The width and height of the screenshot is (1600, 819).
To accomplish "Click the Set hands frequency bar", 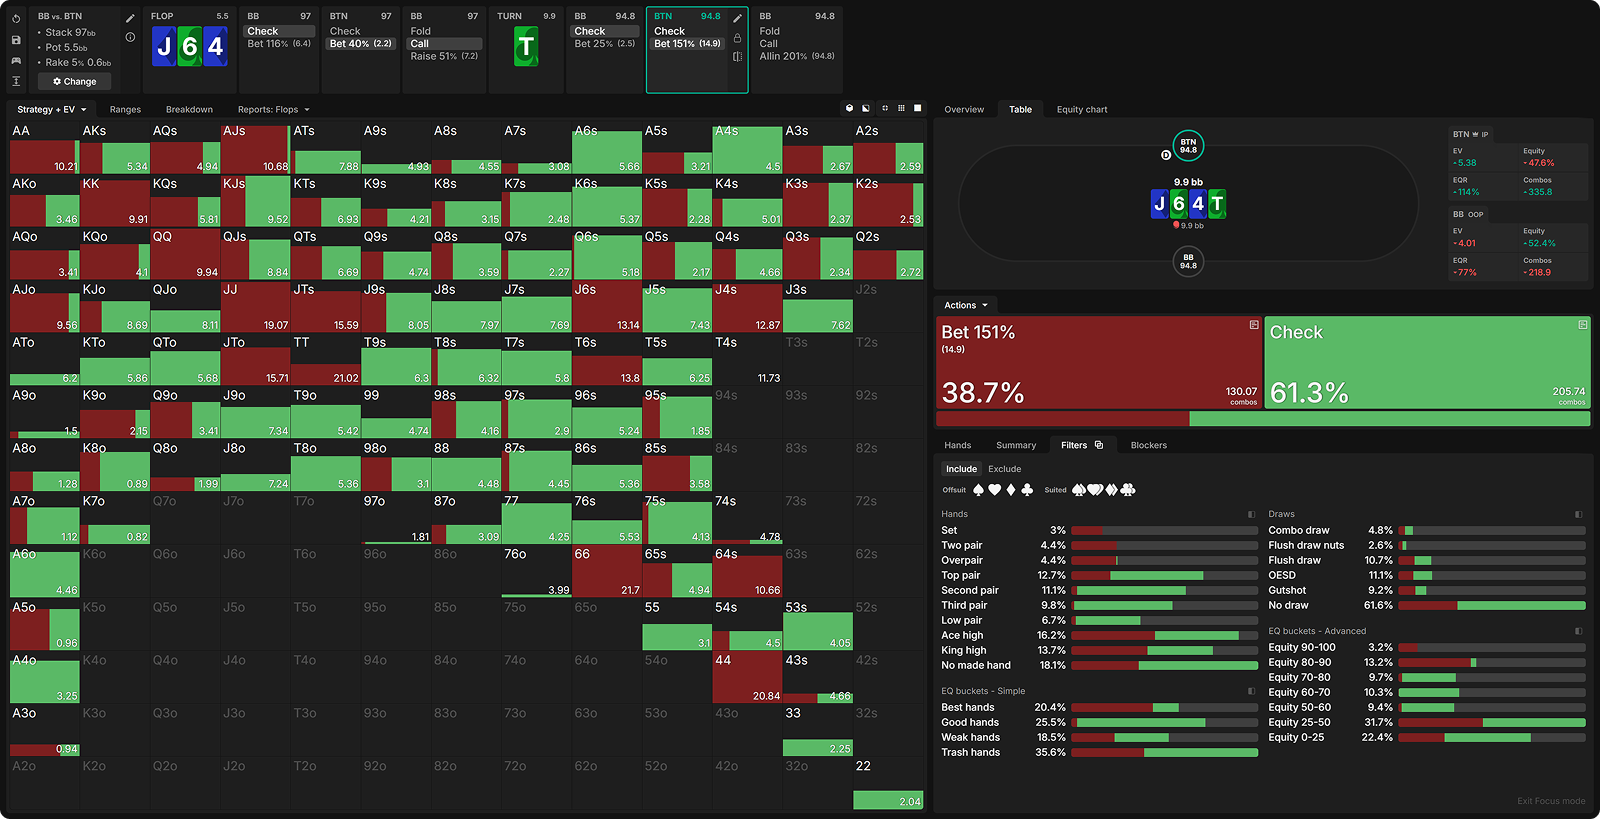I will (1164, 531).
